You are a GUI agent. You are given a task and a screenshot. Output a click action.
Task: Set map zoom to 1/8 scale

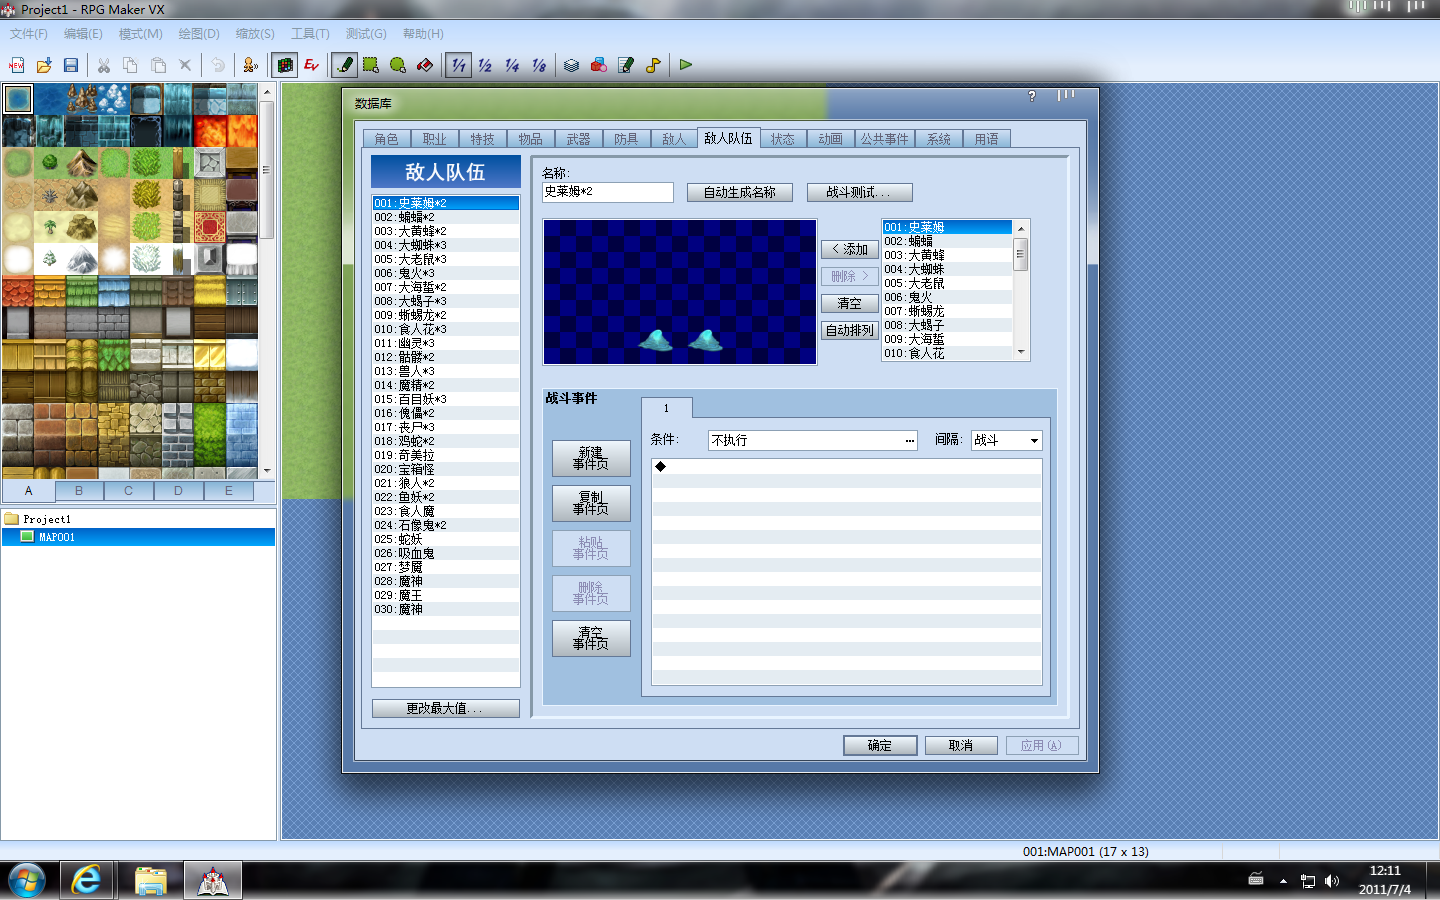coord(539,65)
